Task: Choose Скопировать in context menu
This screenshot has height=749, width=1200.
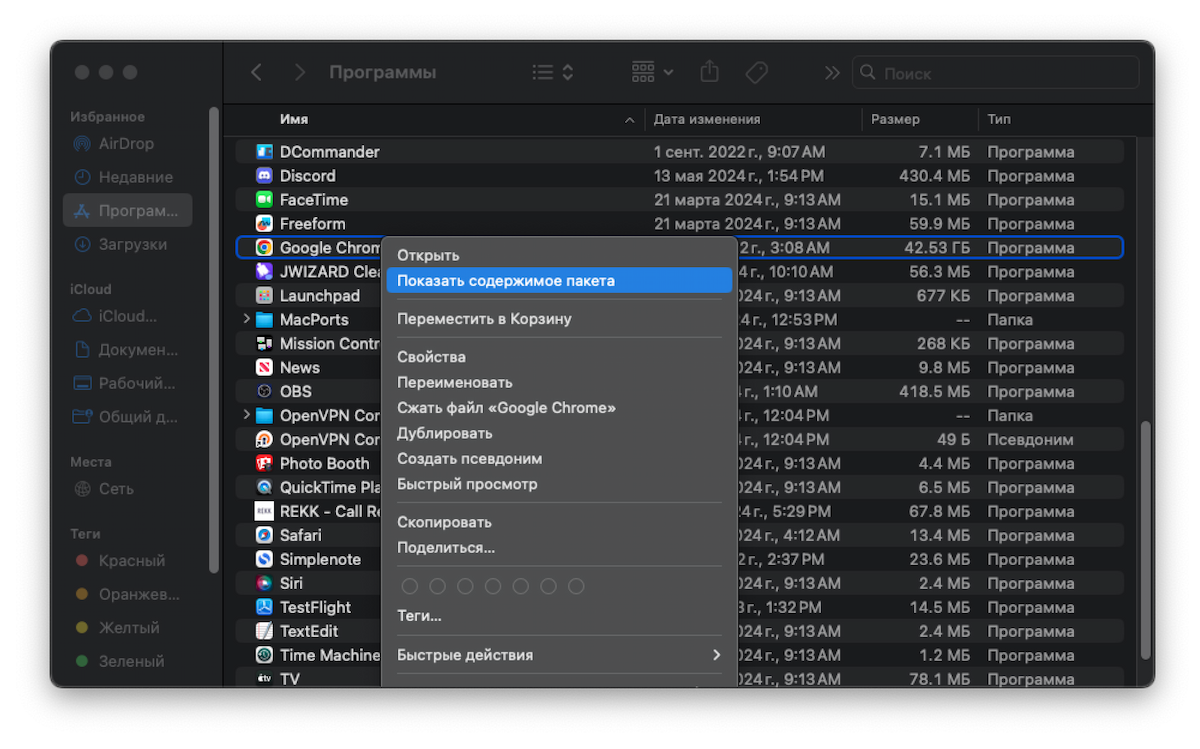Action: click(x=559, y=522)
